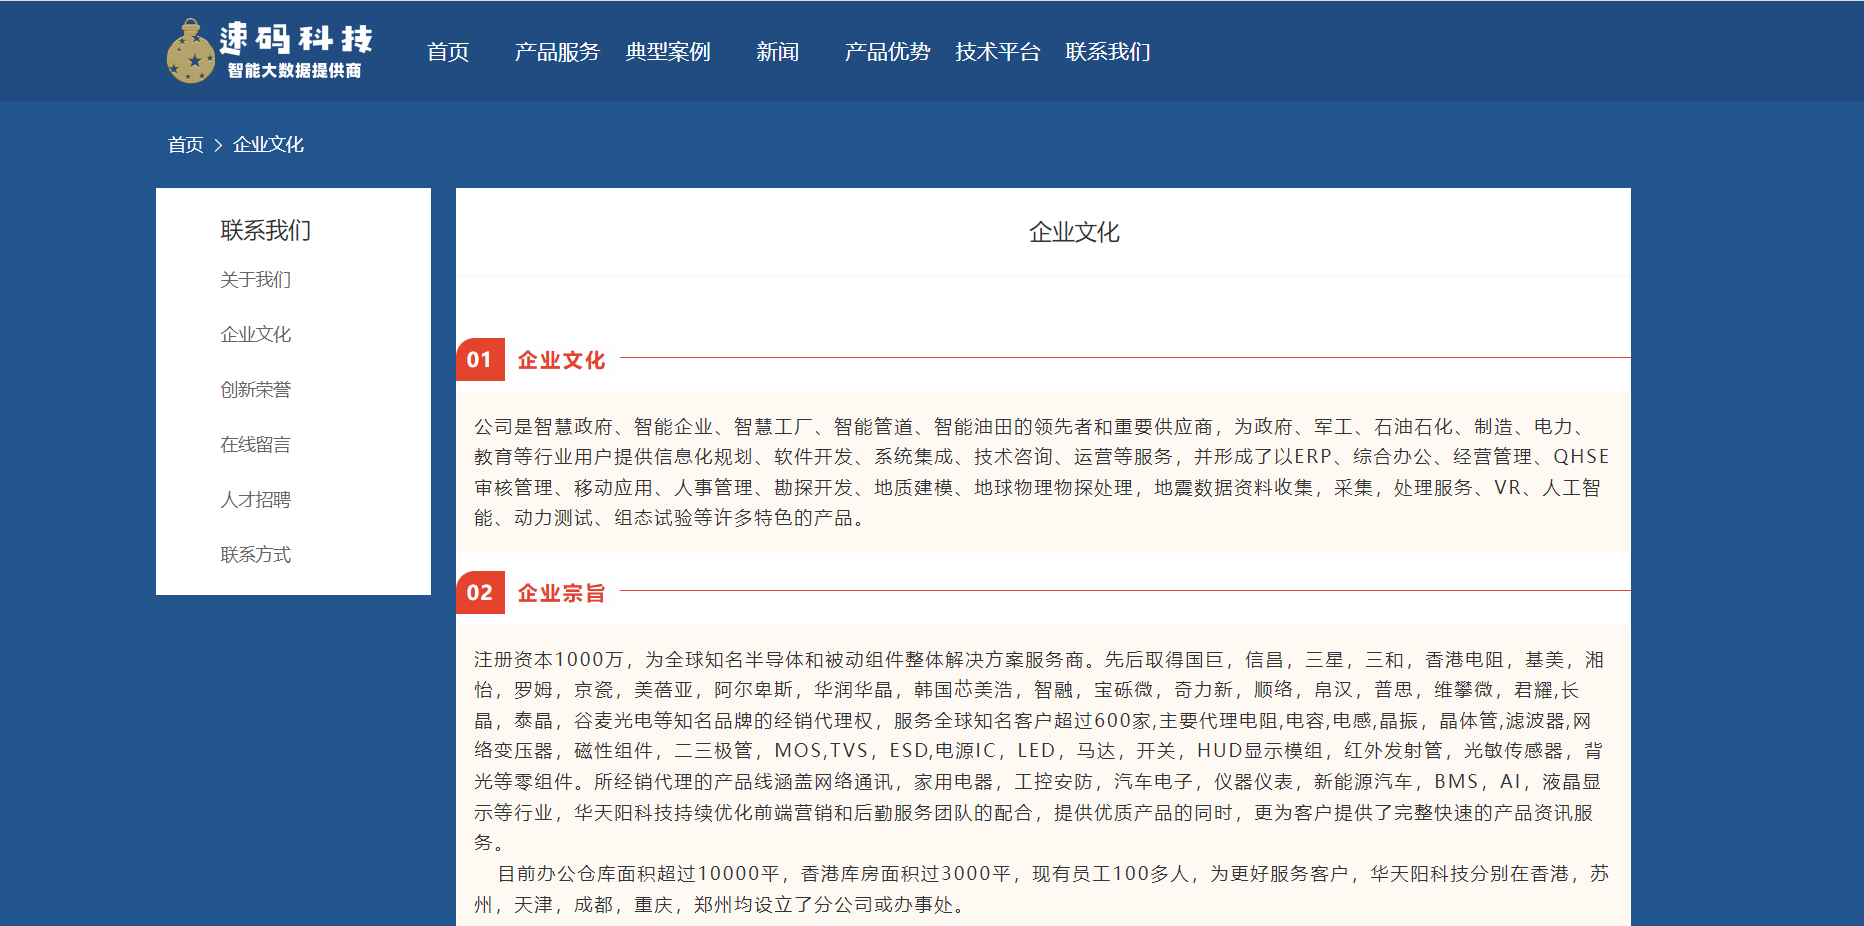The height and width of the screenshot is (926, 1864).
Task: Click the 企业文化 page title
Action: coord(1074,233)
